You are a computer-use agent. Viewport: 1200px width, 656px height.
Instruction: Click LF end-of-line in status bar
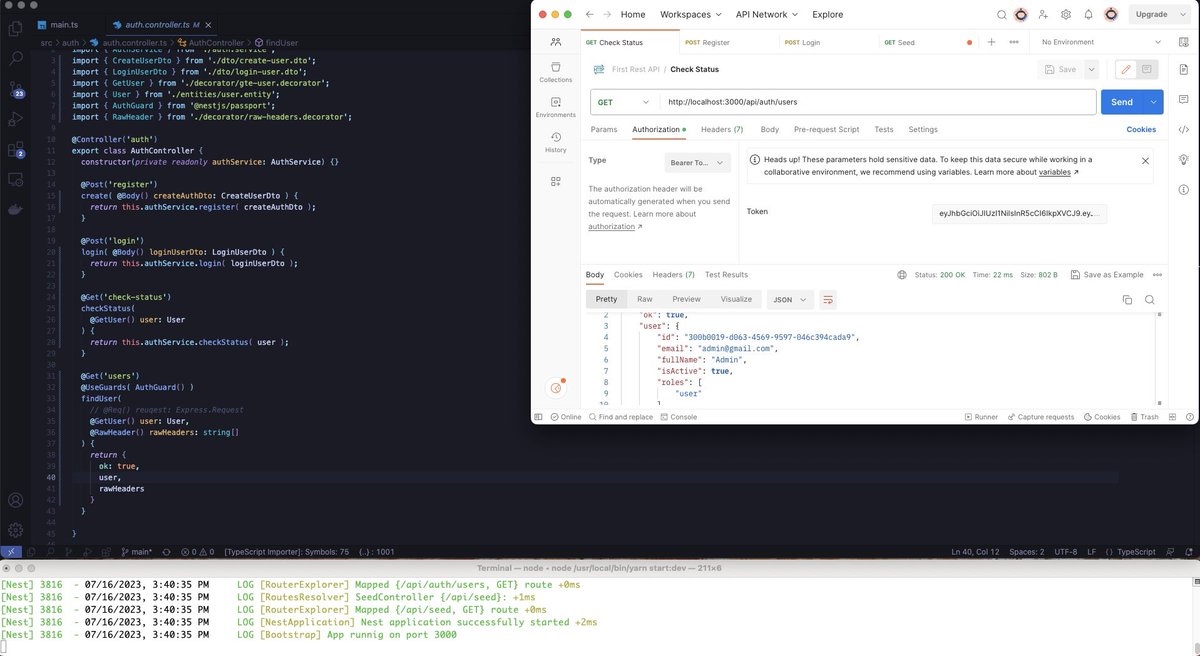click(1091, 551)
